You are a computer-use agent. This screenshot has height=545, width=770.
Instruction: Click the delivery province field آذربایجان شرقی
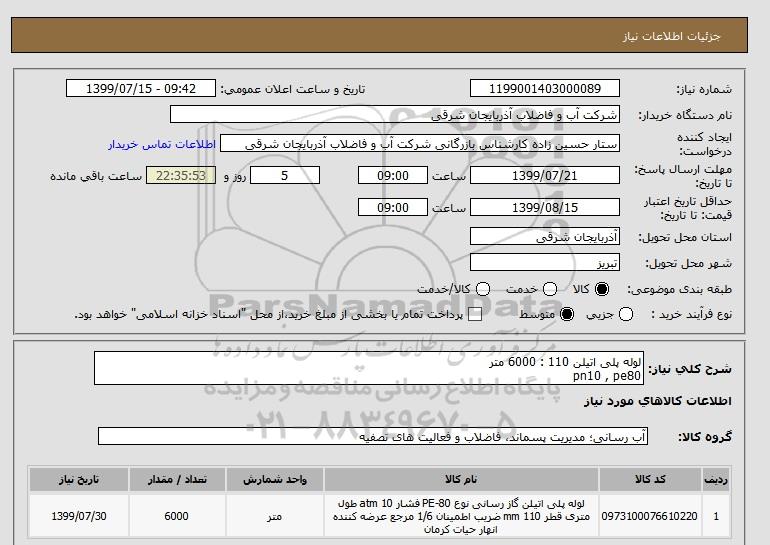point(545,237)
